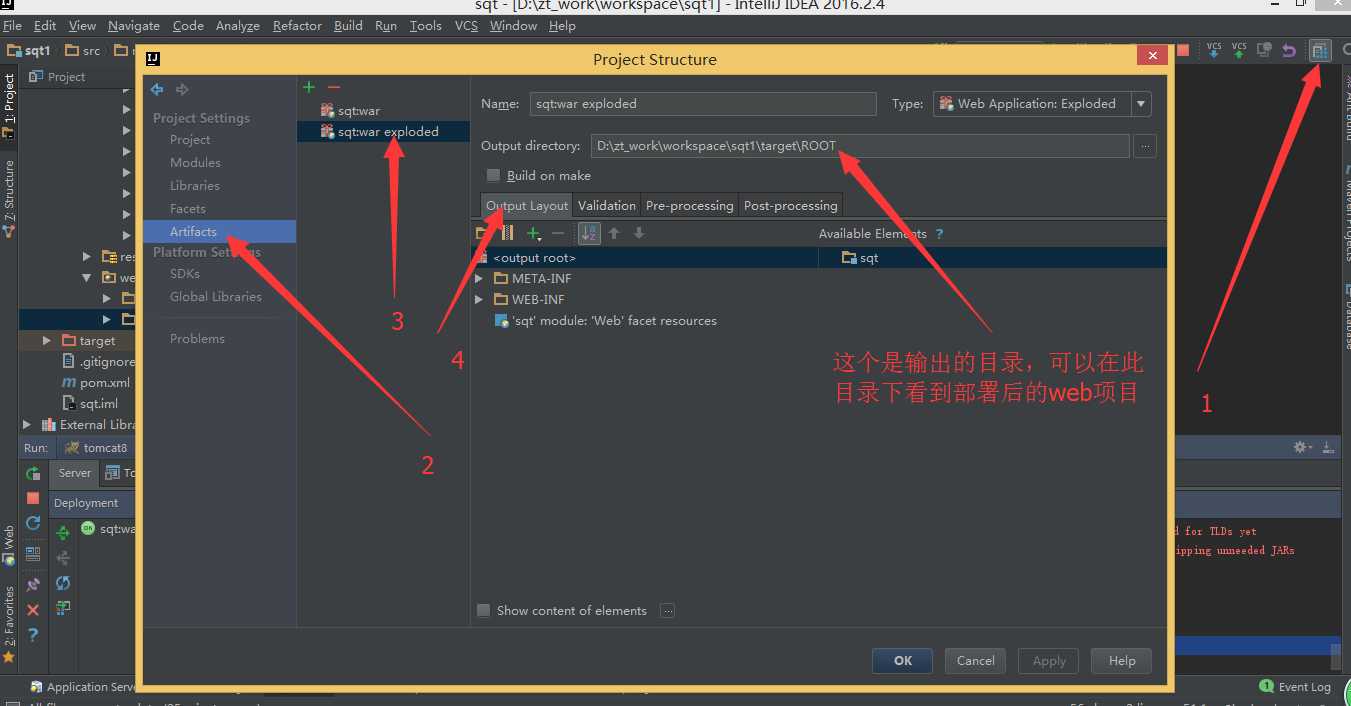
Task: Expand the META-INF folder node
Action: pyautogui.click(x=479, y=279)
